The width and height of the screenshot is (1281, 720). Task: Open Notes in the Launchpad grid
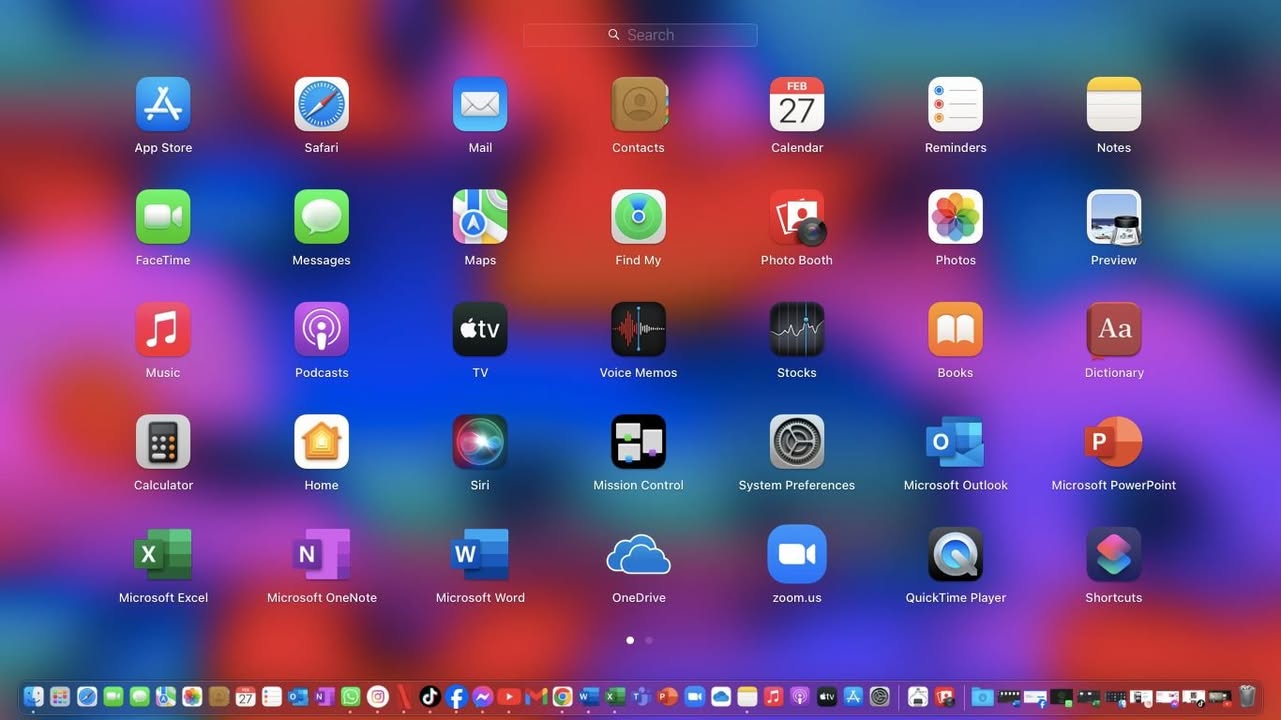(x=1114, y=104)
